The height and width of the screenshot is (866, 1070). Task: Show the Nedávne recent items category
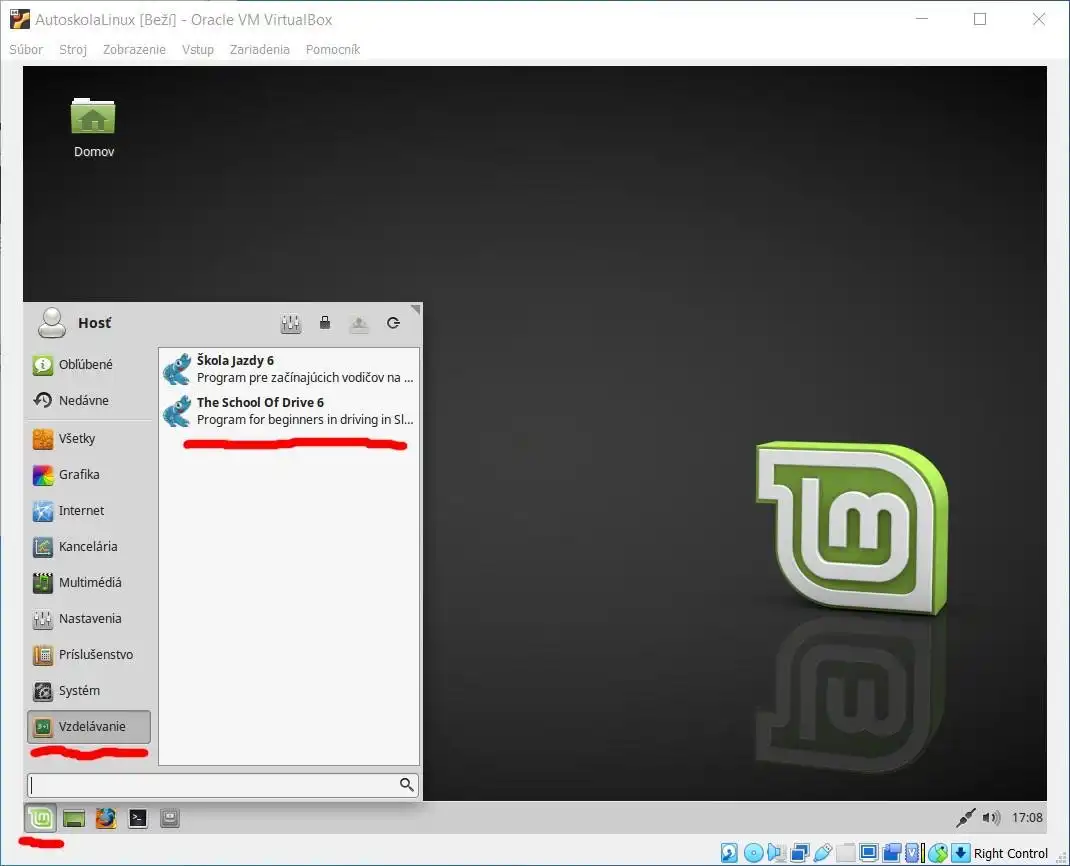[x=89, y=401]
